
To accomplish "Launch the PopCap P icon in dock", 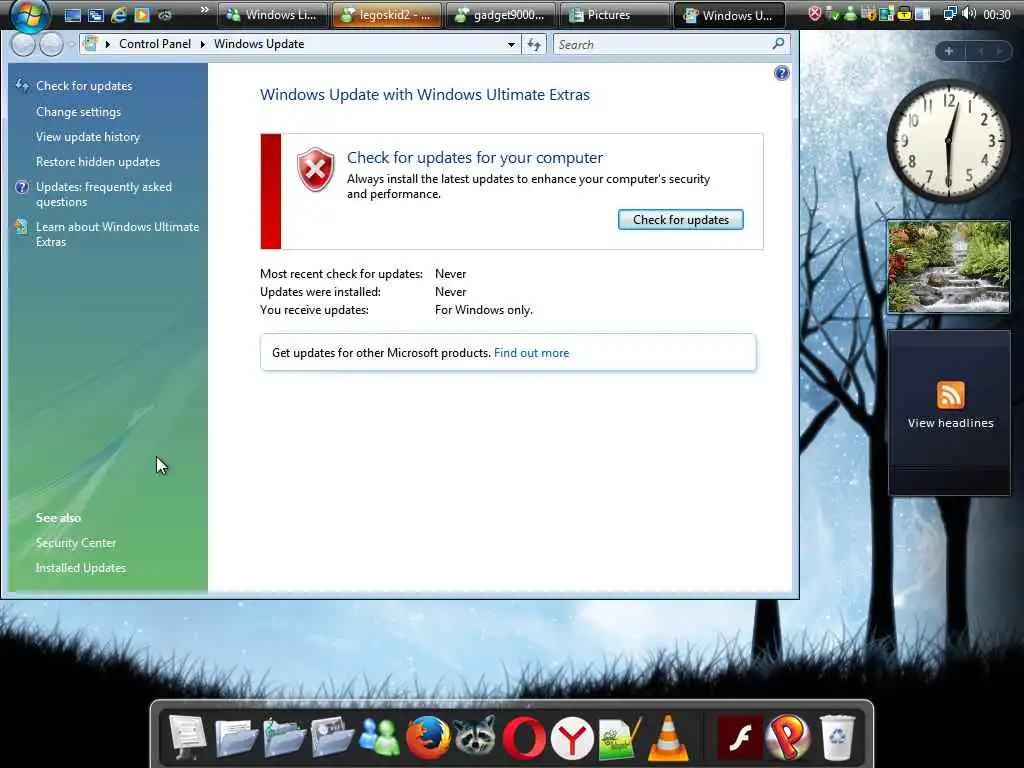I will coord(788,739).
